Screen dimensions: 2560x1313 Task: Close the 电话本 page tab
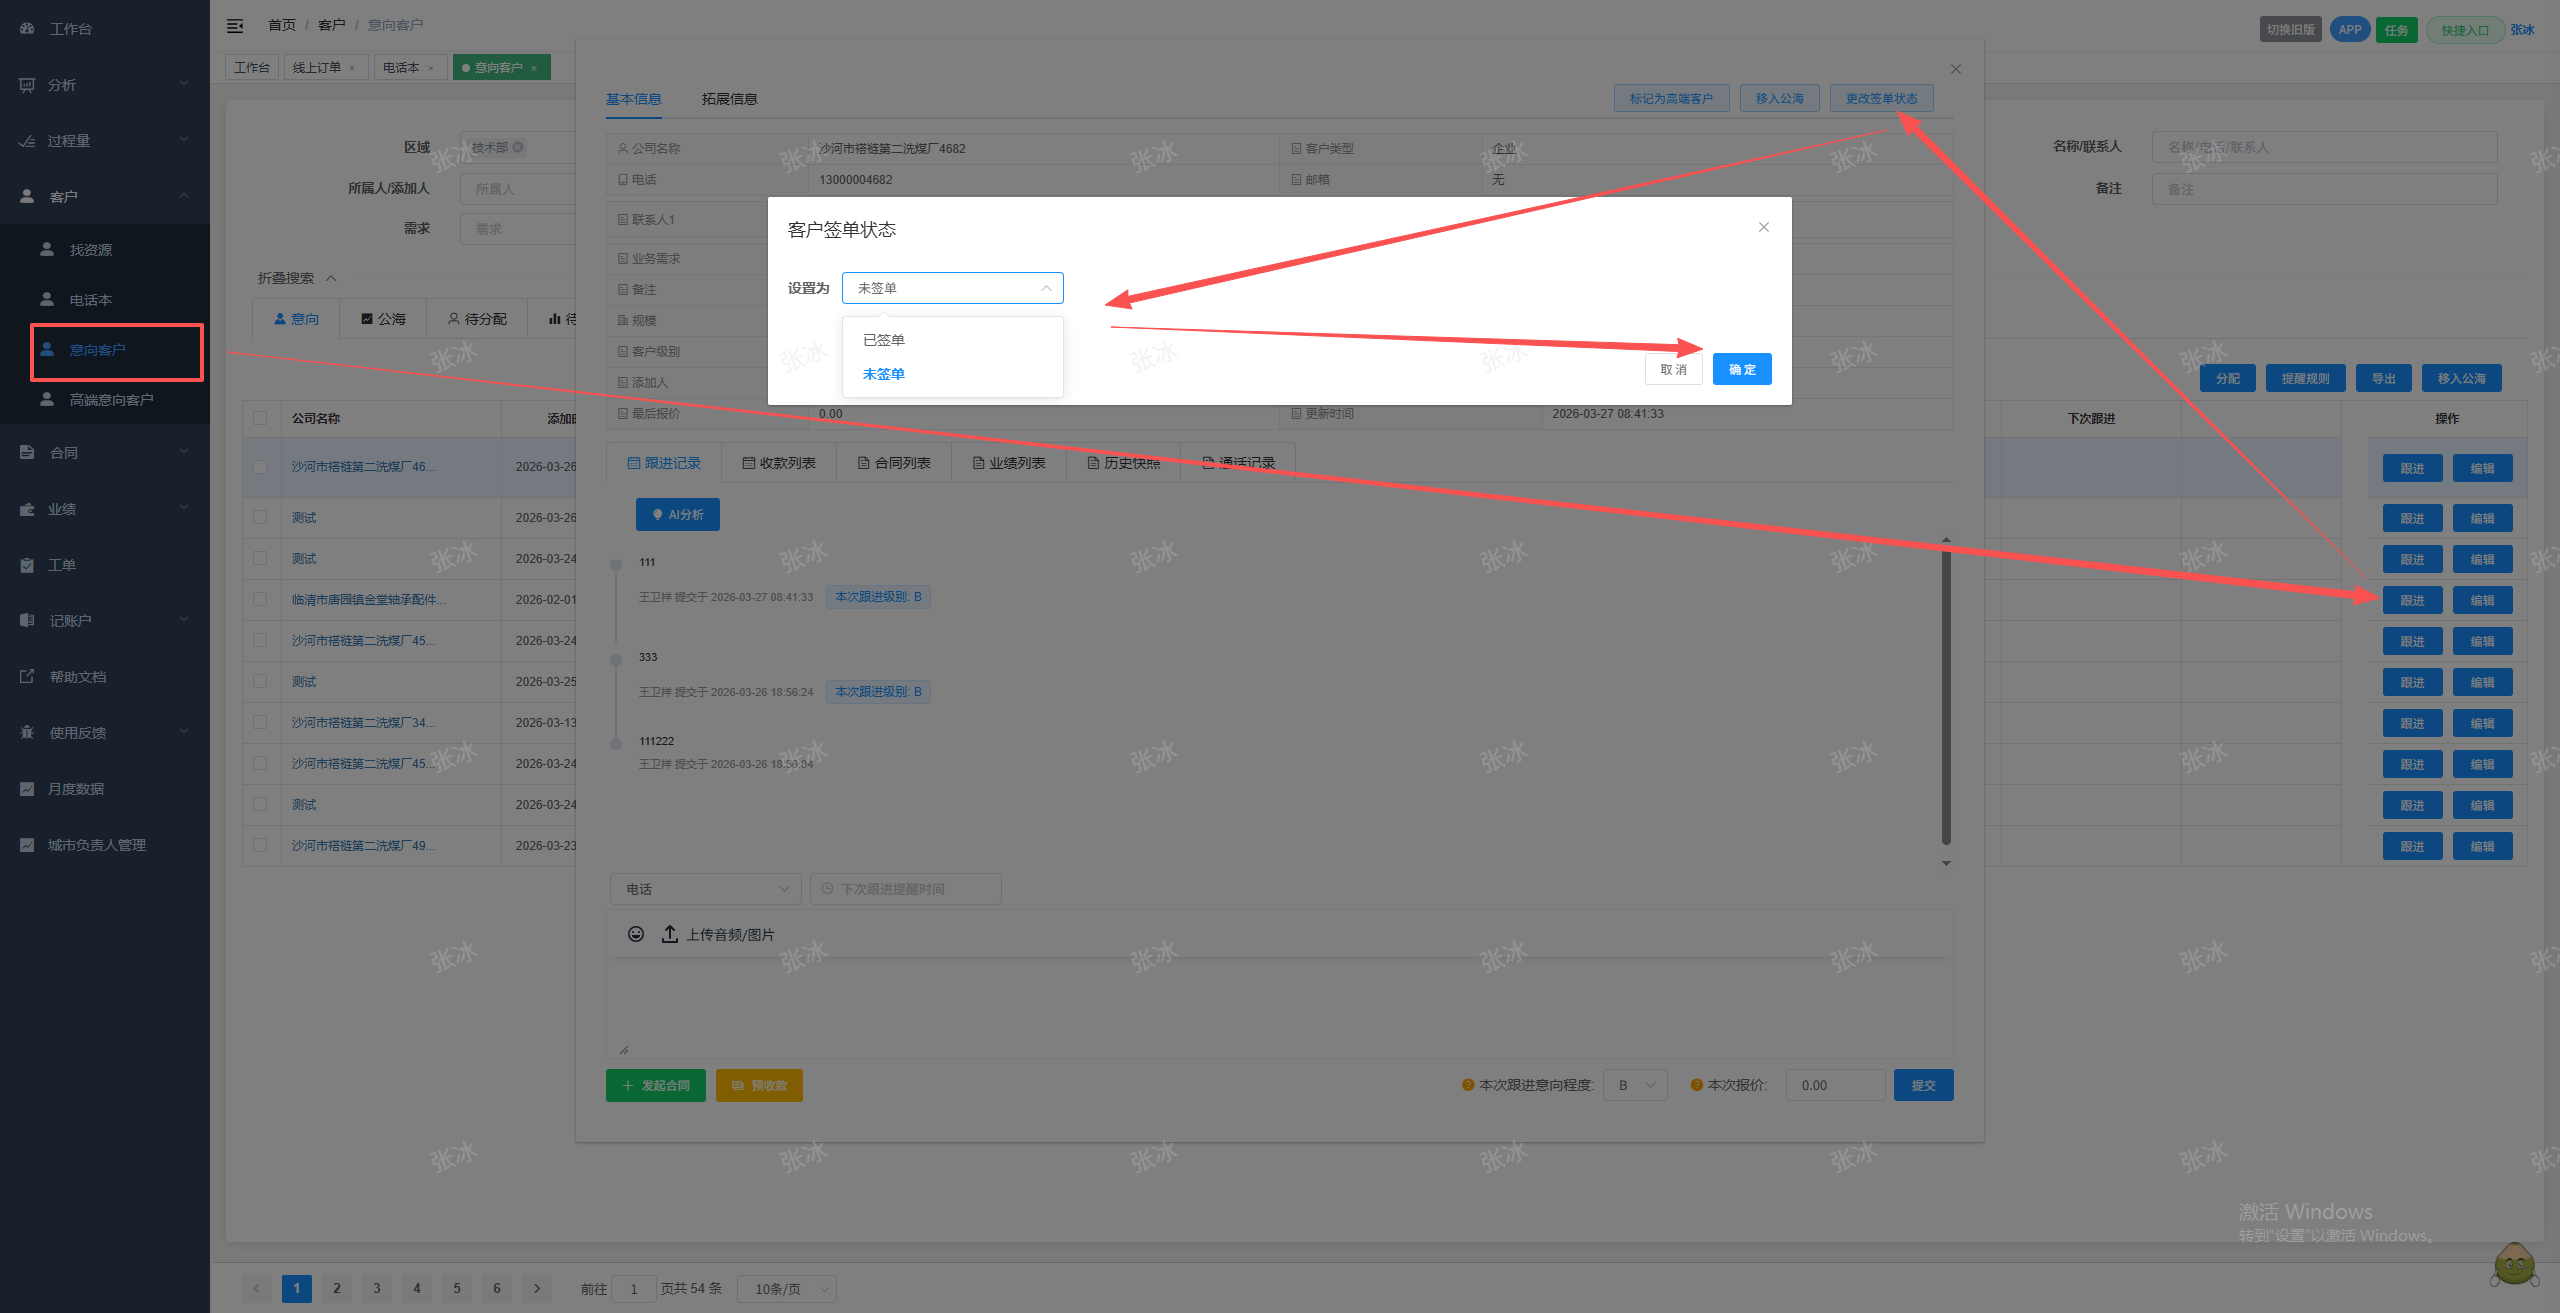tap(431, 68)
